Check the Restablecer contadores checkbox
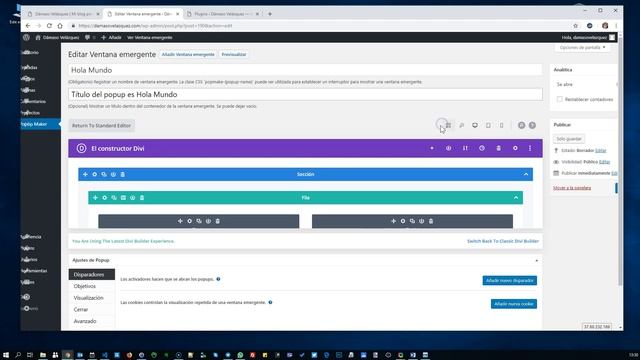 pos(560,99)
